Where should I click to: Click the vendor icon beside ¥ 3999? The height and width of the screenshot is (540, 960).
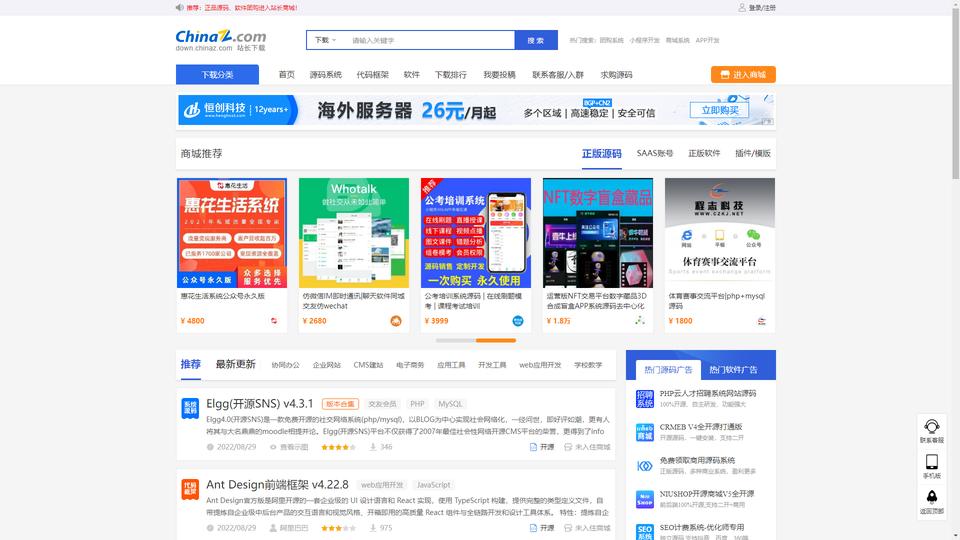click(518, 321)
